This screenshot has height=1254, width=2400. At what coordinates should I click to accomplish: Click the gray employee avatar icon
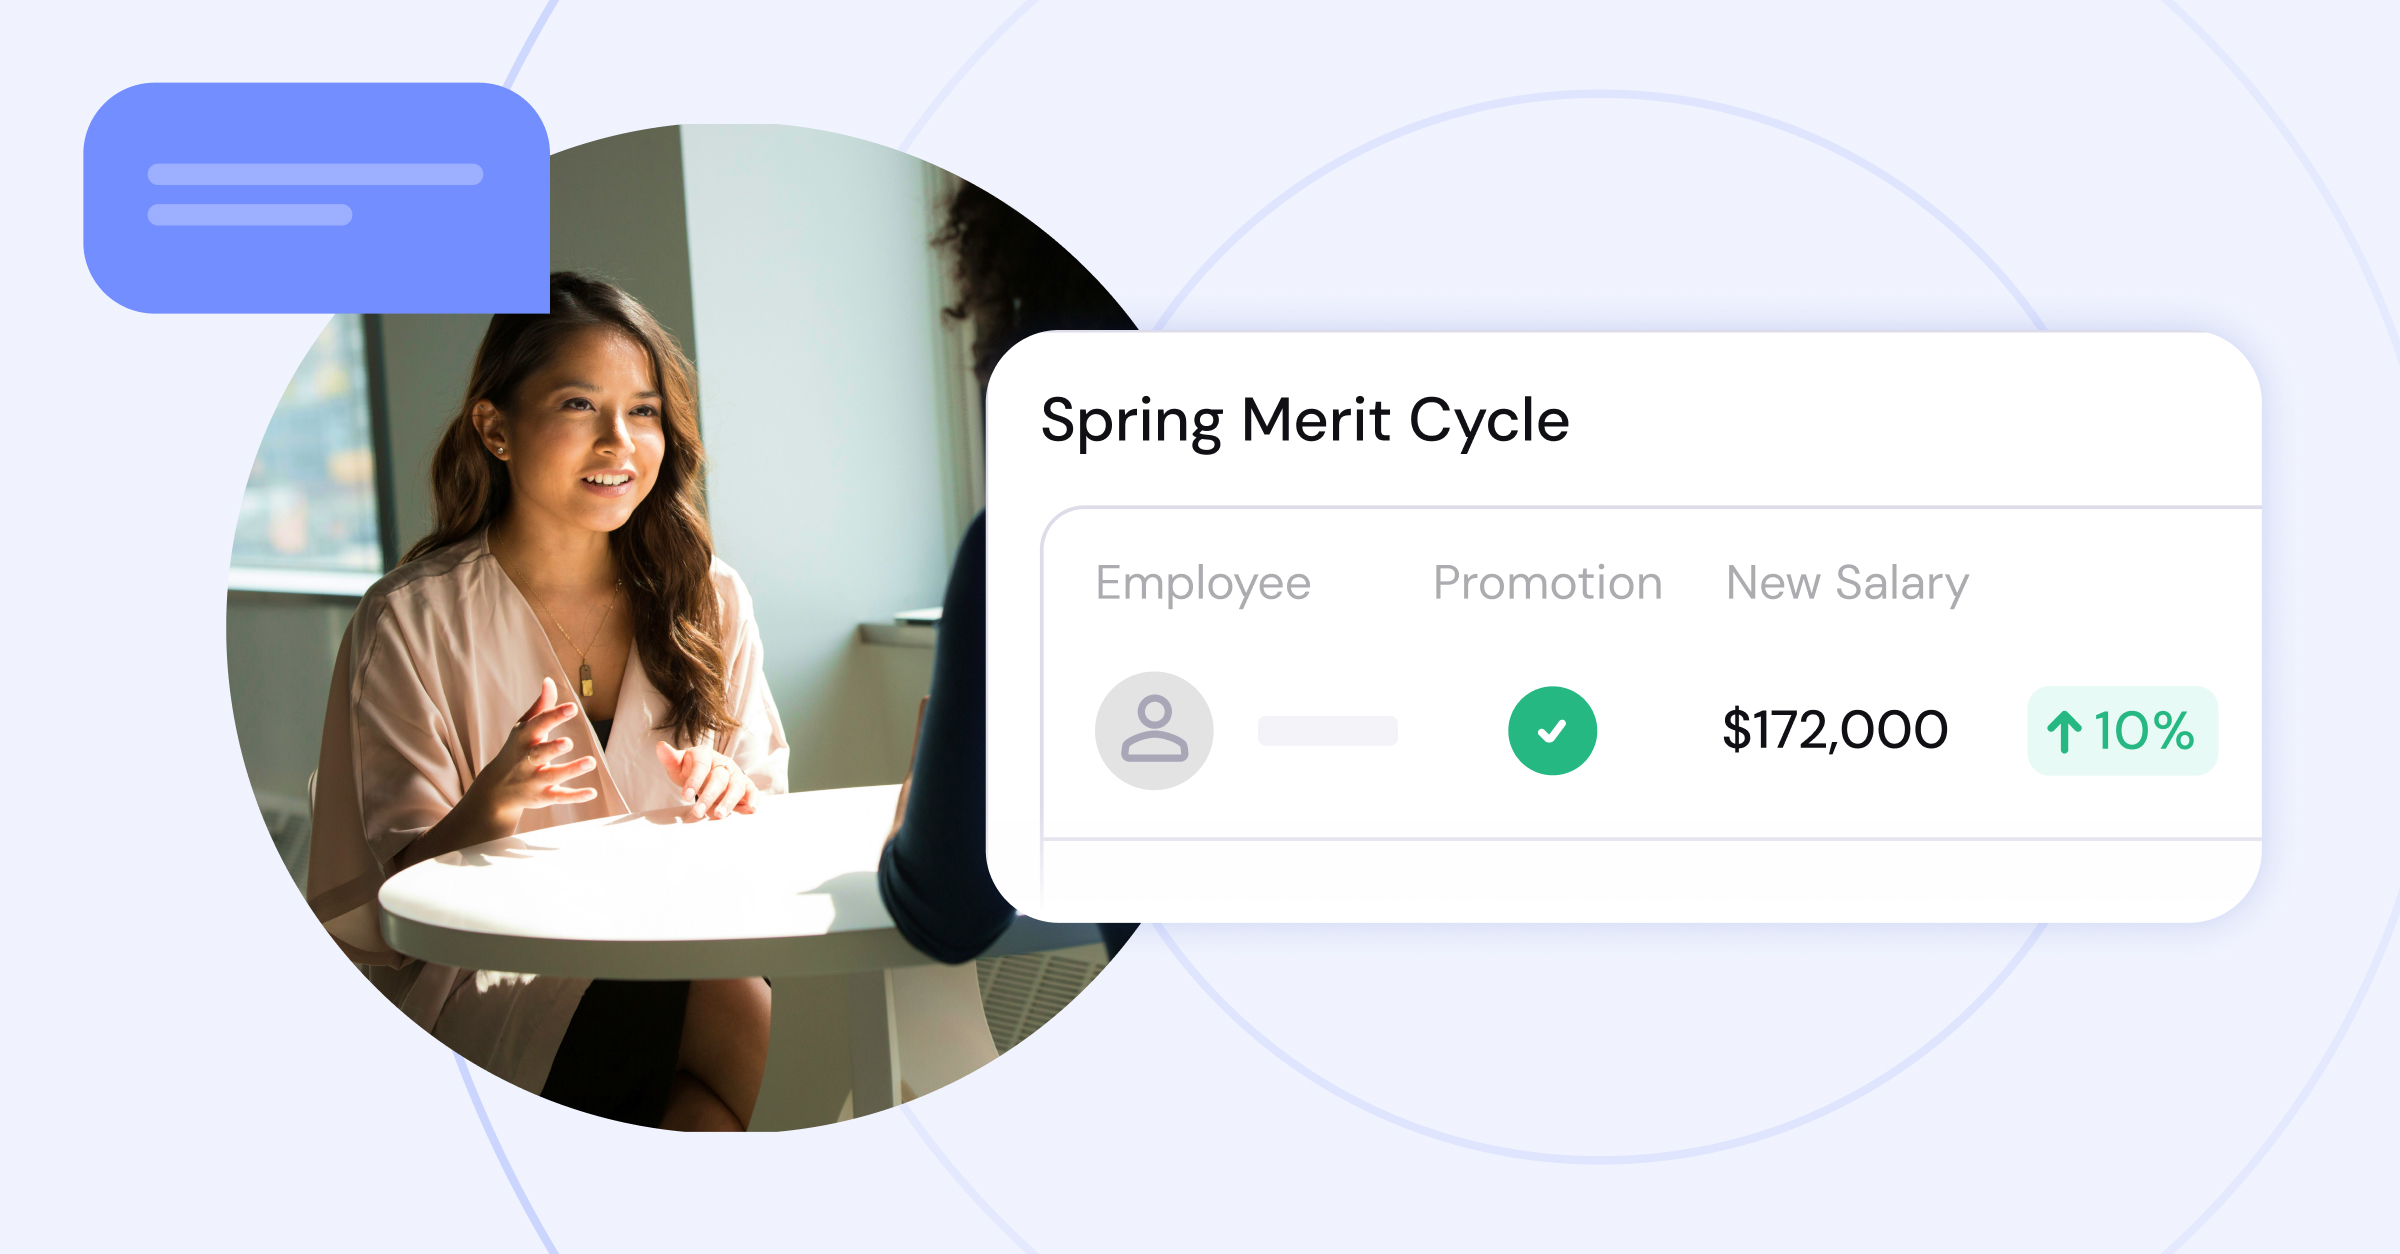click(x=1154, y=730)
